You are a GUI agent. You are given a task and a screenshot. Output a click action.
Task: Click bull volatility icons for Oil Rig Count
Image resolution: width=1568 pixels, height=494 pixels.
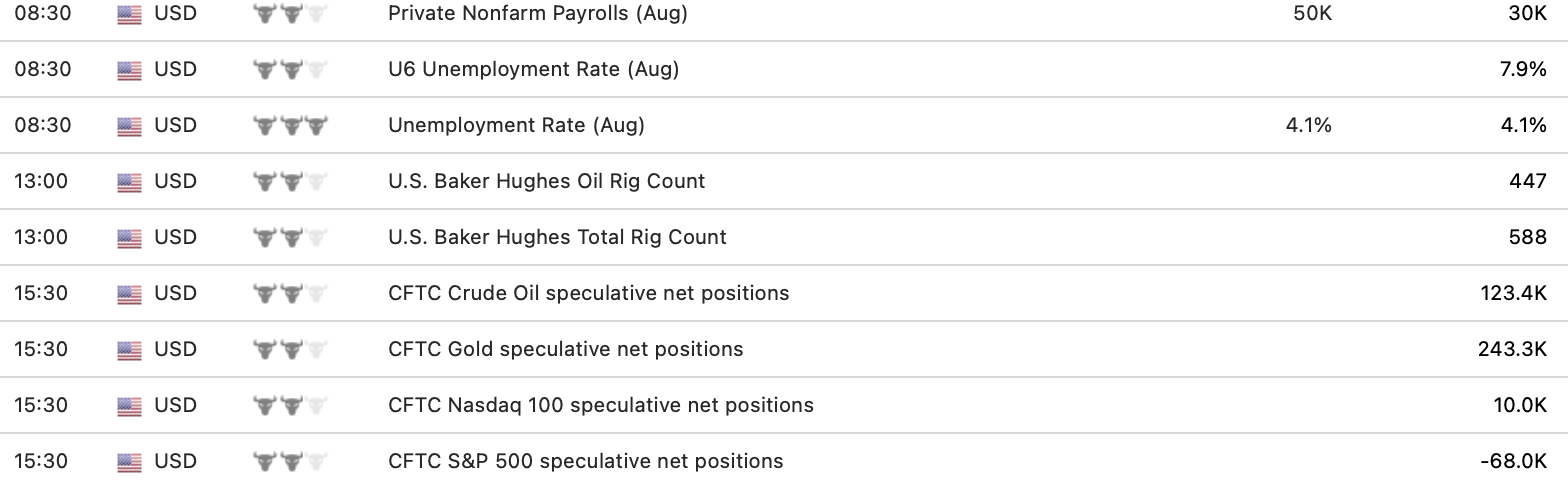(291, 182)
